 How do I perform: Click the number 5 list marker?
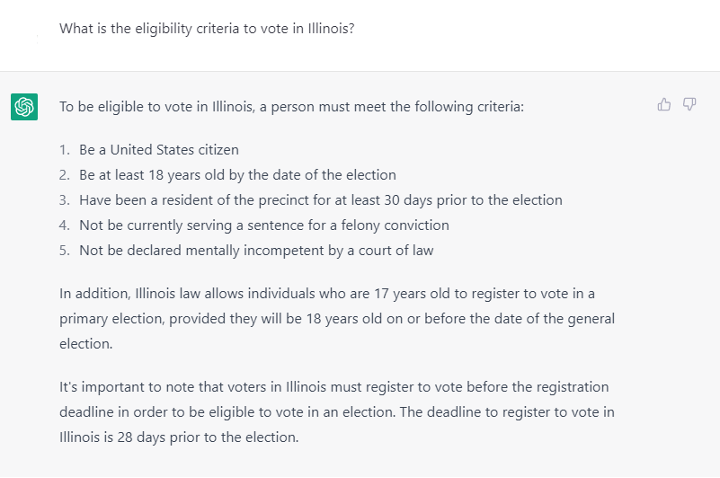click(64, 250)
